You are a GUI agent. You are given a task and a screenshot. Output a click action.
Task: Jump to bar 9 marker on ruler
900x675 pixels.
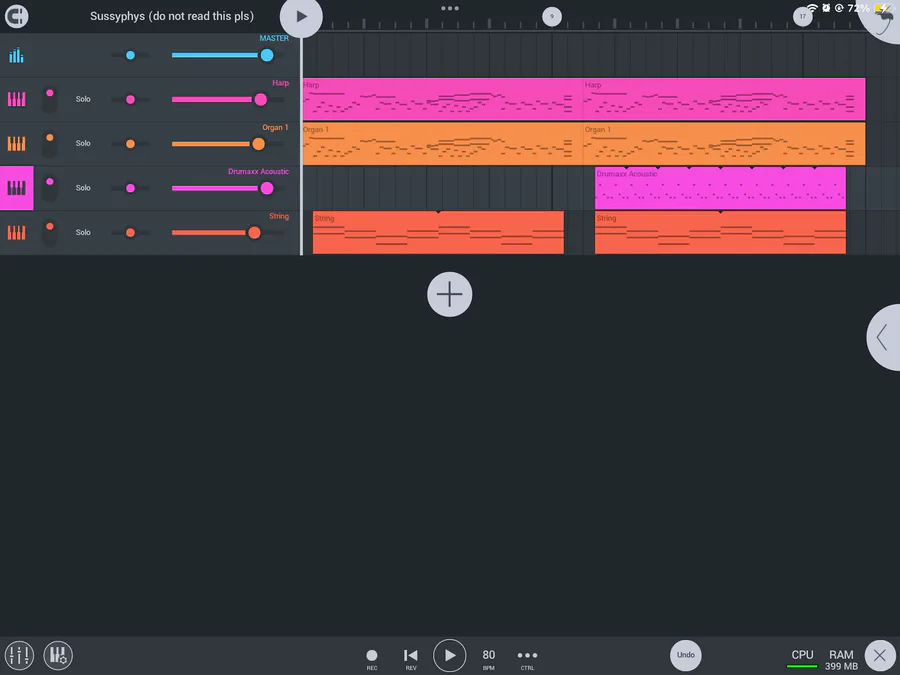pyautogui.click(x=552, y=17)
